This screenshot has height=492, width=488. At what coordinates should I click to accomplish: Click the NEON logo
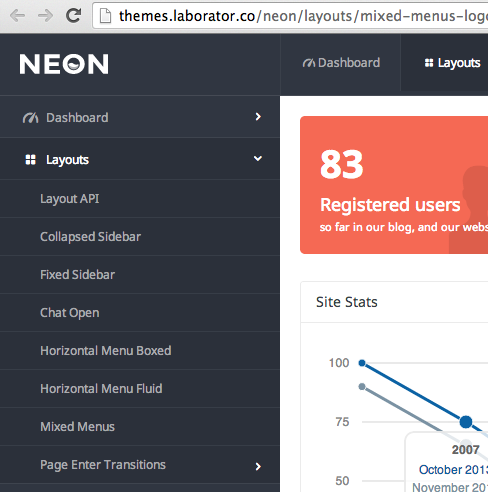tap(64, 64)
